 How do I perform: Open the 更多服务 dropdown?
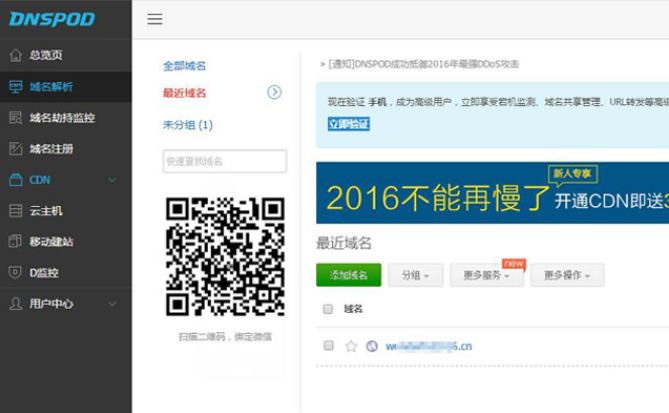487,275
